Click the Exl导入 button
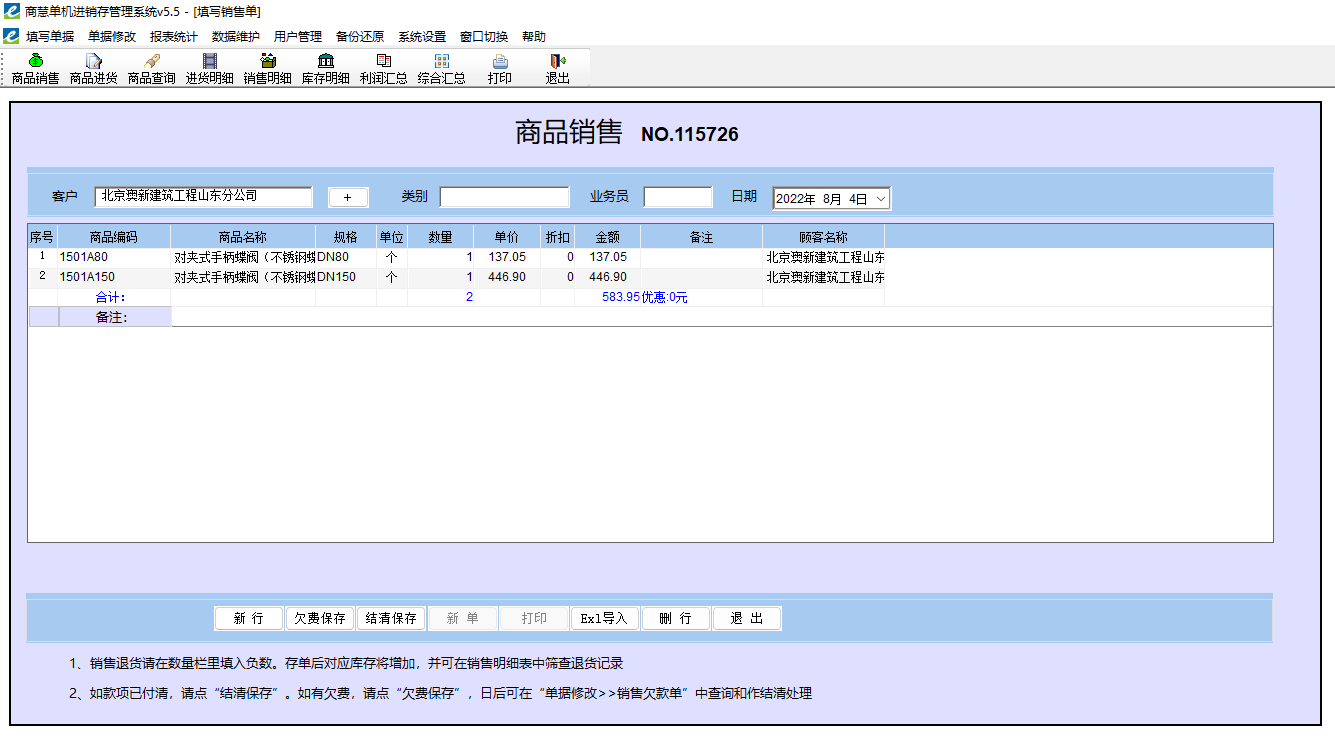The width and height of the screenshot is (1335, 747). tap(604, 619)
